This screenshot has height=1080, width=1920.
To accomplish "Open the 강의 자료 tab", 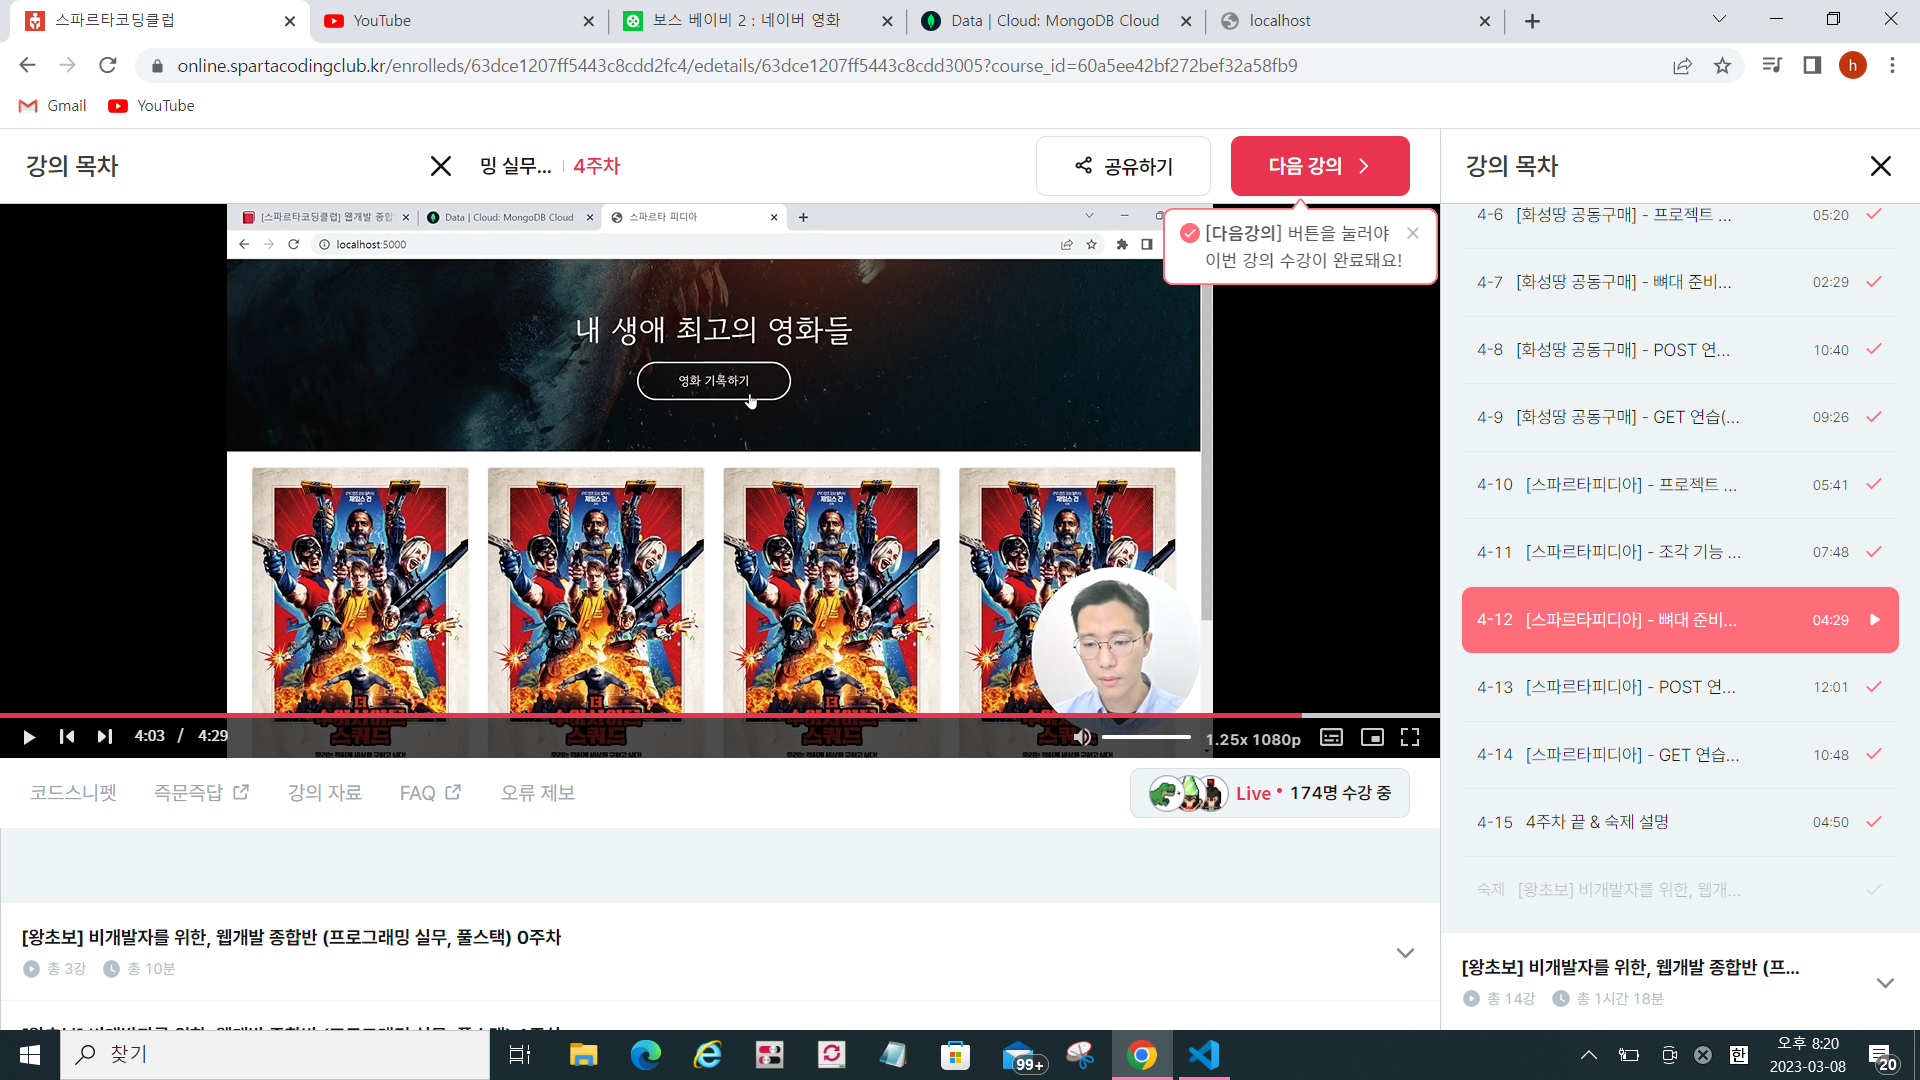I will [325, 793].
